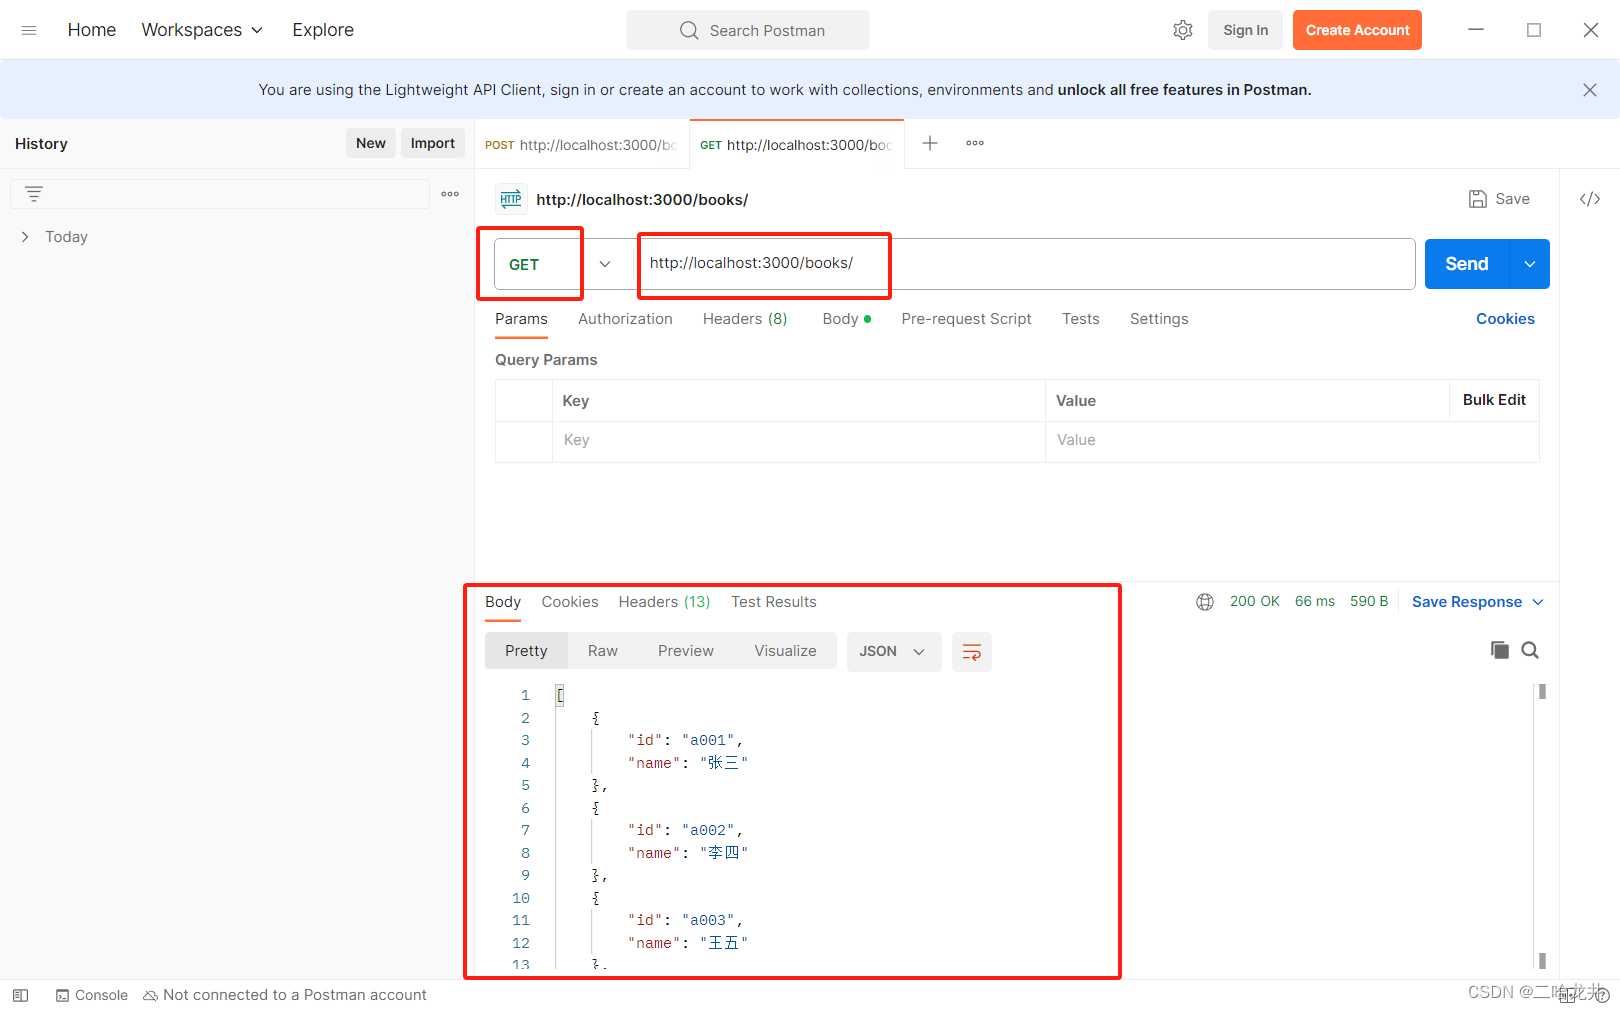Open the request Body tab with the green dot

[x=846, y=319]
